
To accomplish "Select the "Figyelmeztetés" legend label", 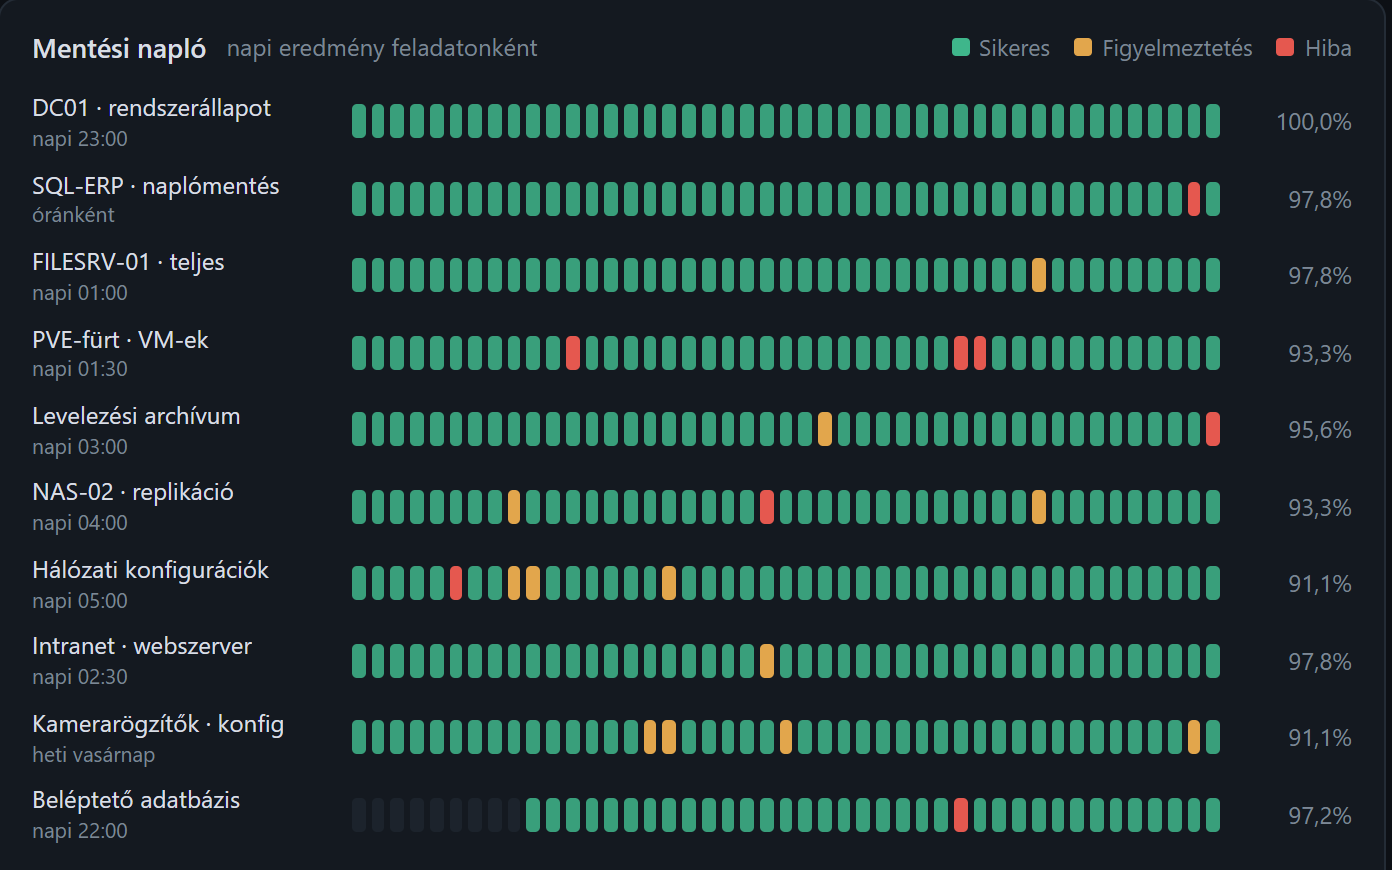I will tap(1177, 48).
